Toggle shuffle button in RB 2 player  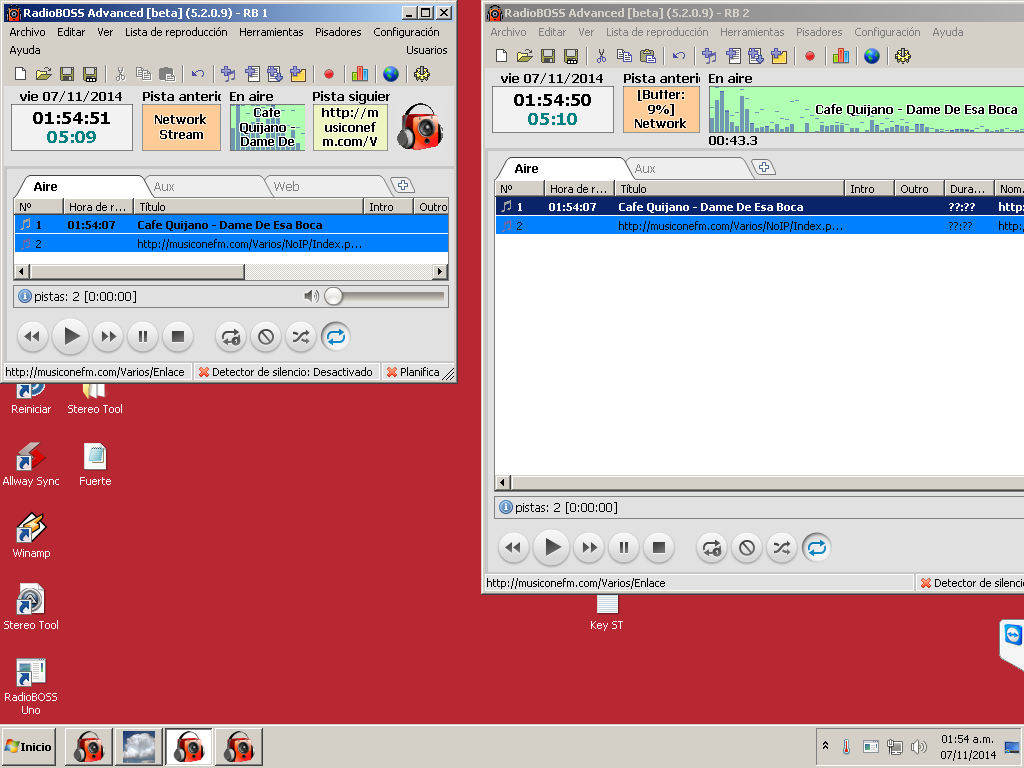782,548
